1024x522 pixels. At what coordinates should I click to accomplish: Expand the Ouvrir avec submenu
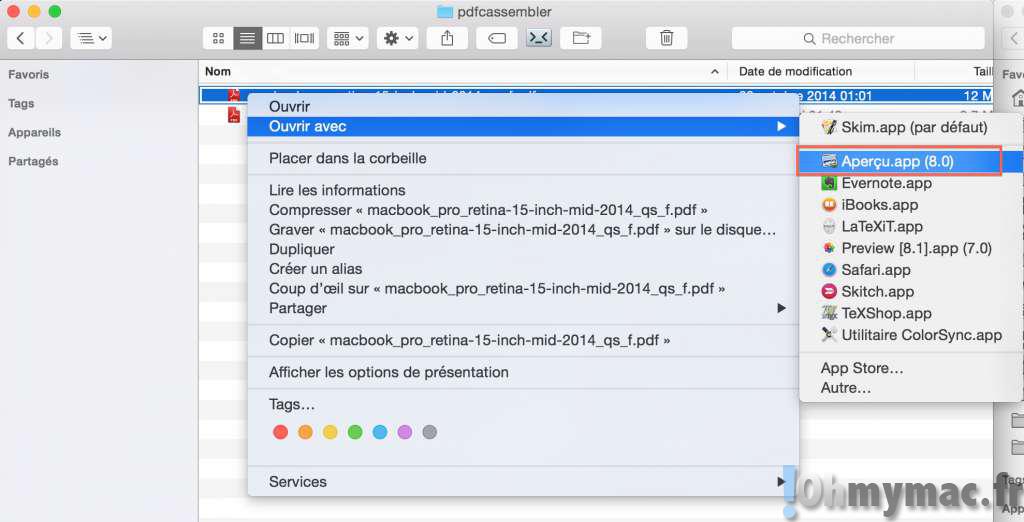click(523, 127)
